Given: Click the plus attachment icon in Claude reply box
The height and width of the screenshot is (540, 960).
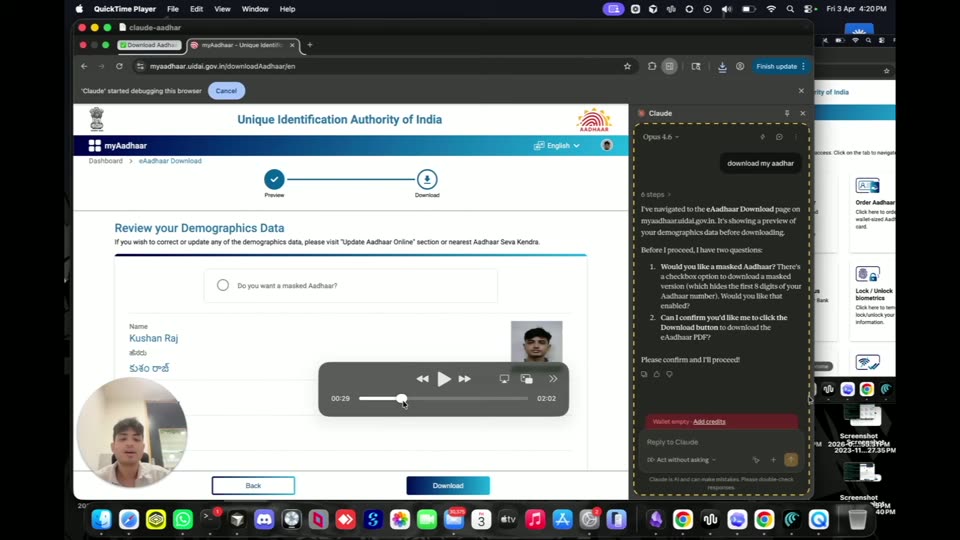Looking at the screenshot, I should [773, 460].
